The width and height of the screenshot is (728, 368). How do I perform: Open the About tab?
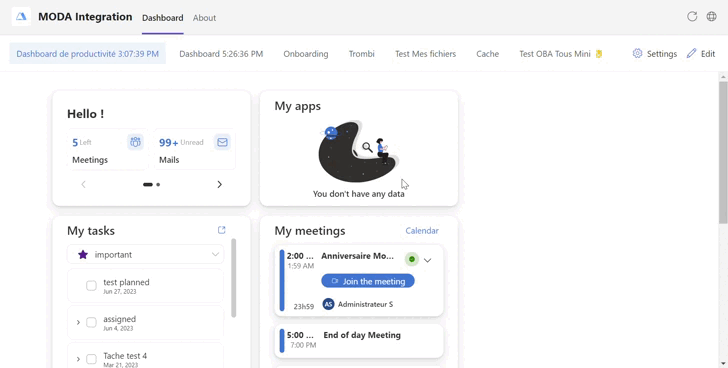[x=204, y=18]
